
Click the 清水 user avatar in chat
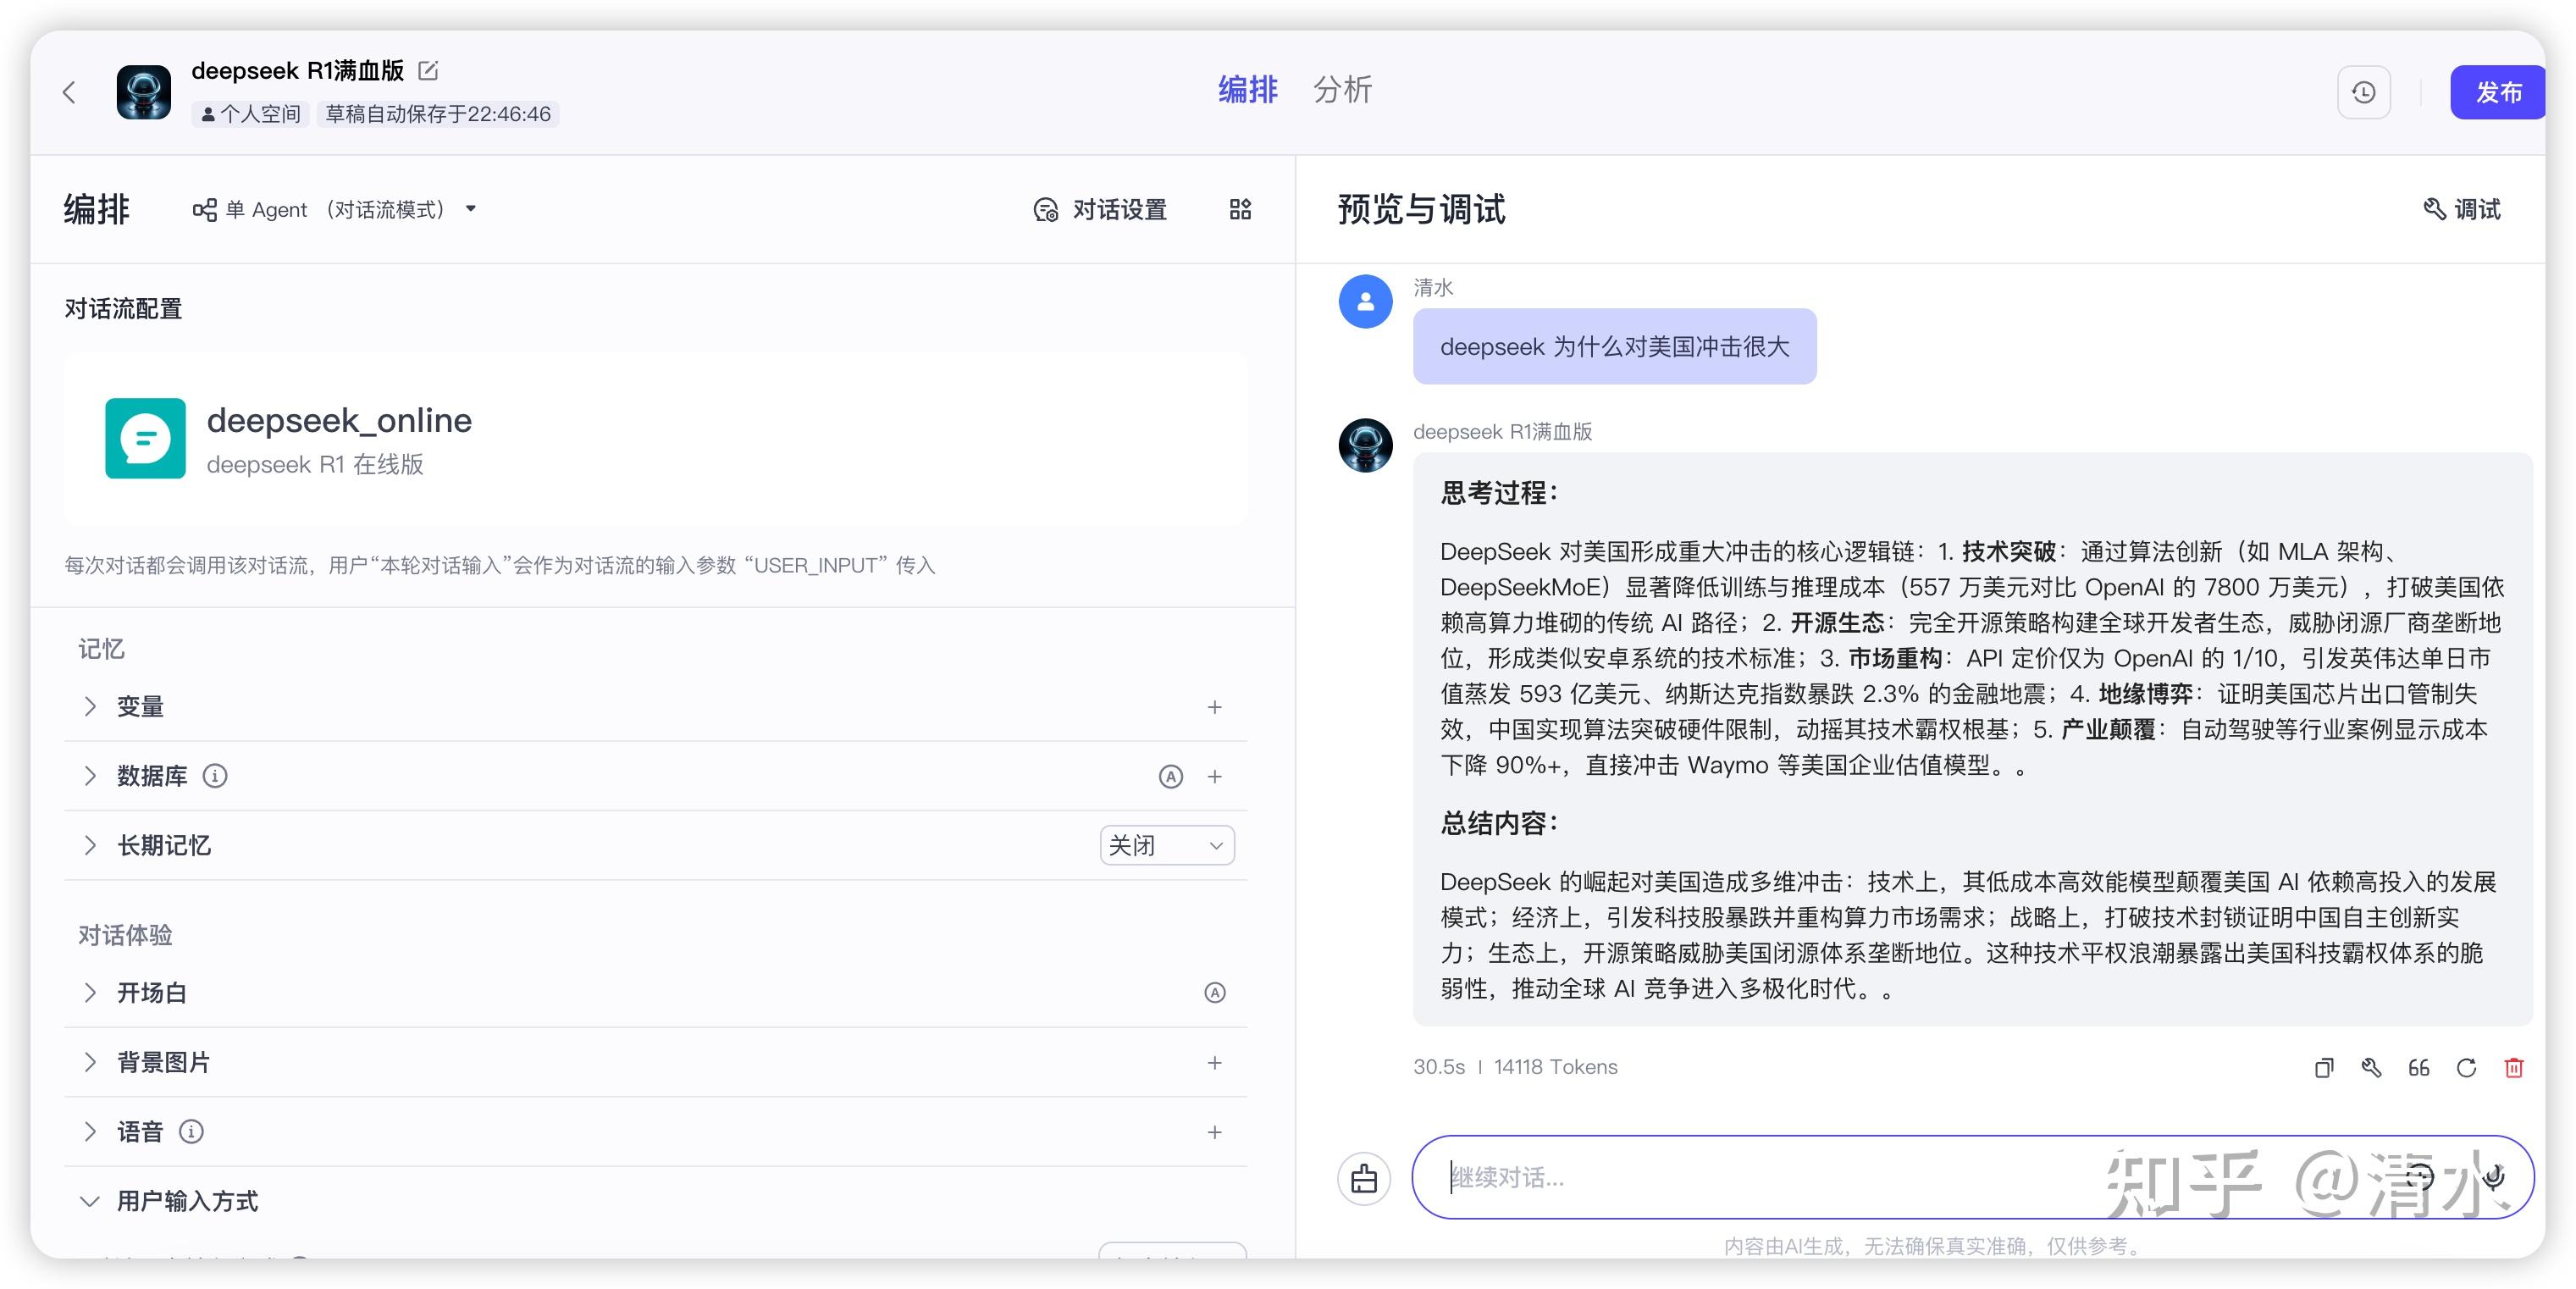(1365, 302)
